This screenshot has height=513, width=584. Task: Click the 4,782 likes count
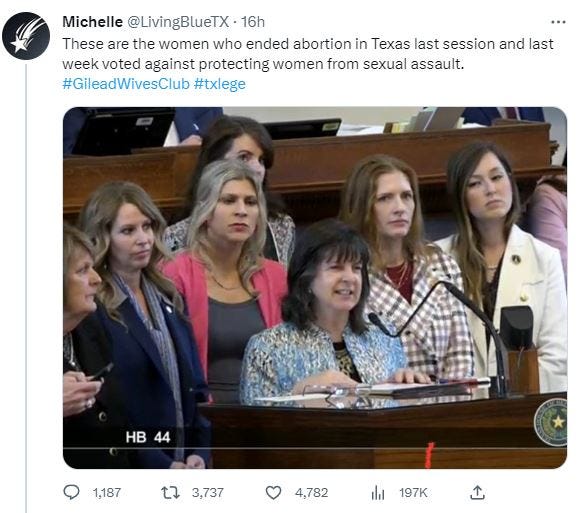tap(311, 493)
